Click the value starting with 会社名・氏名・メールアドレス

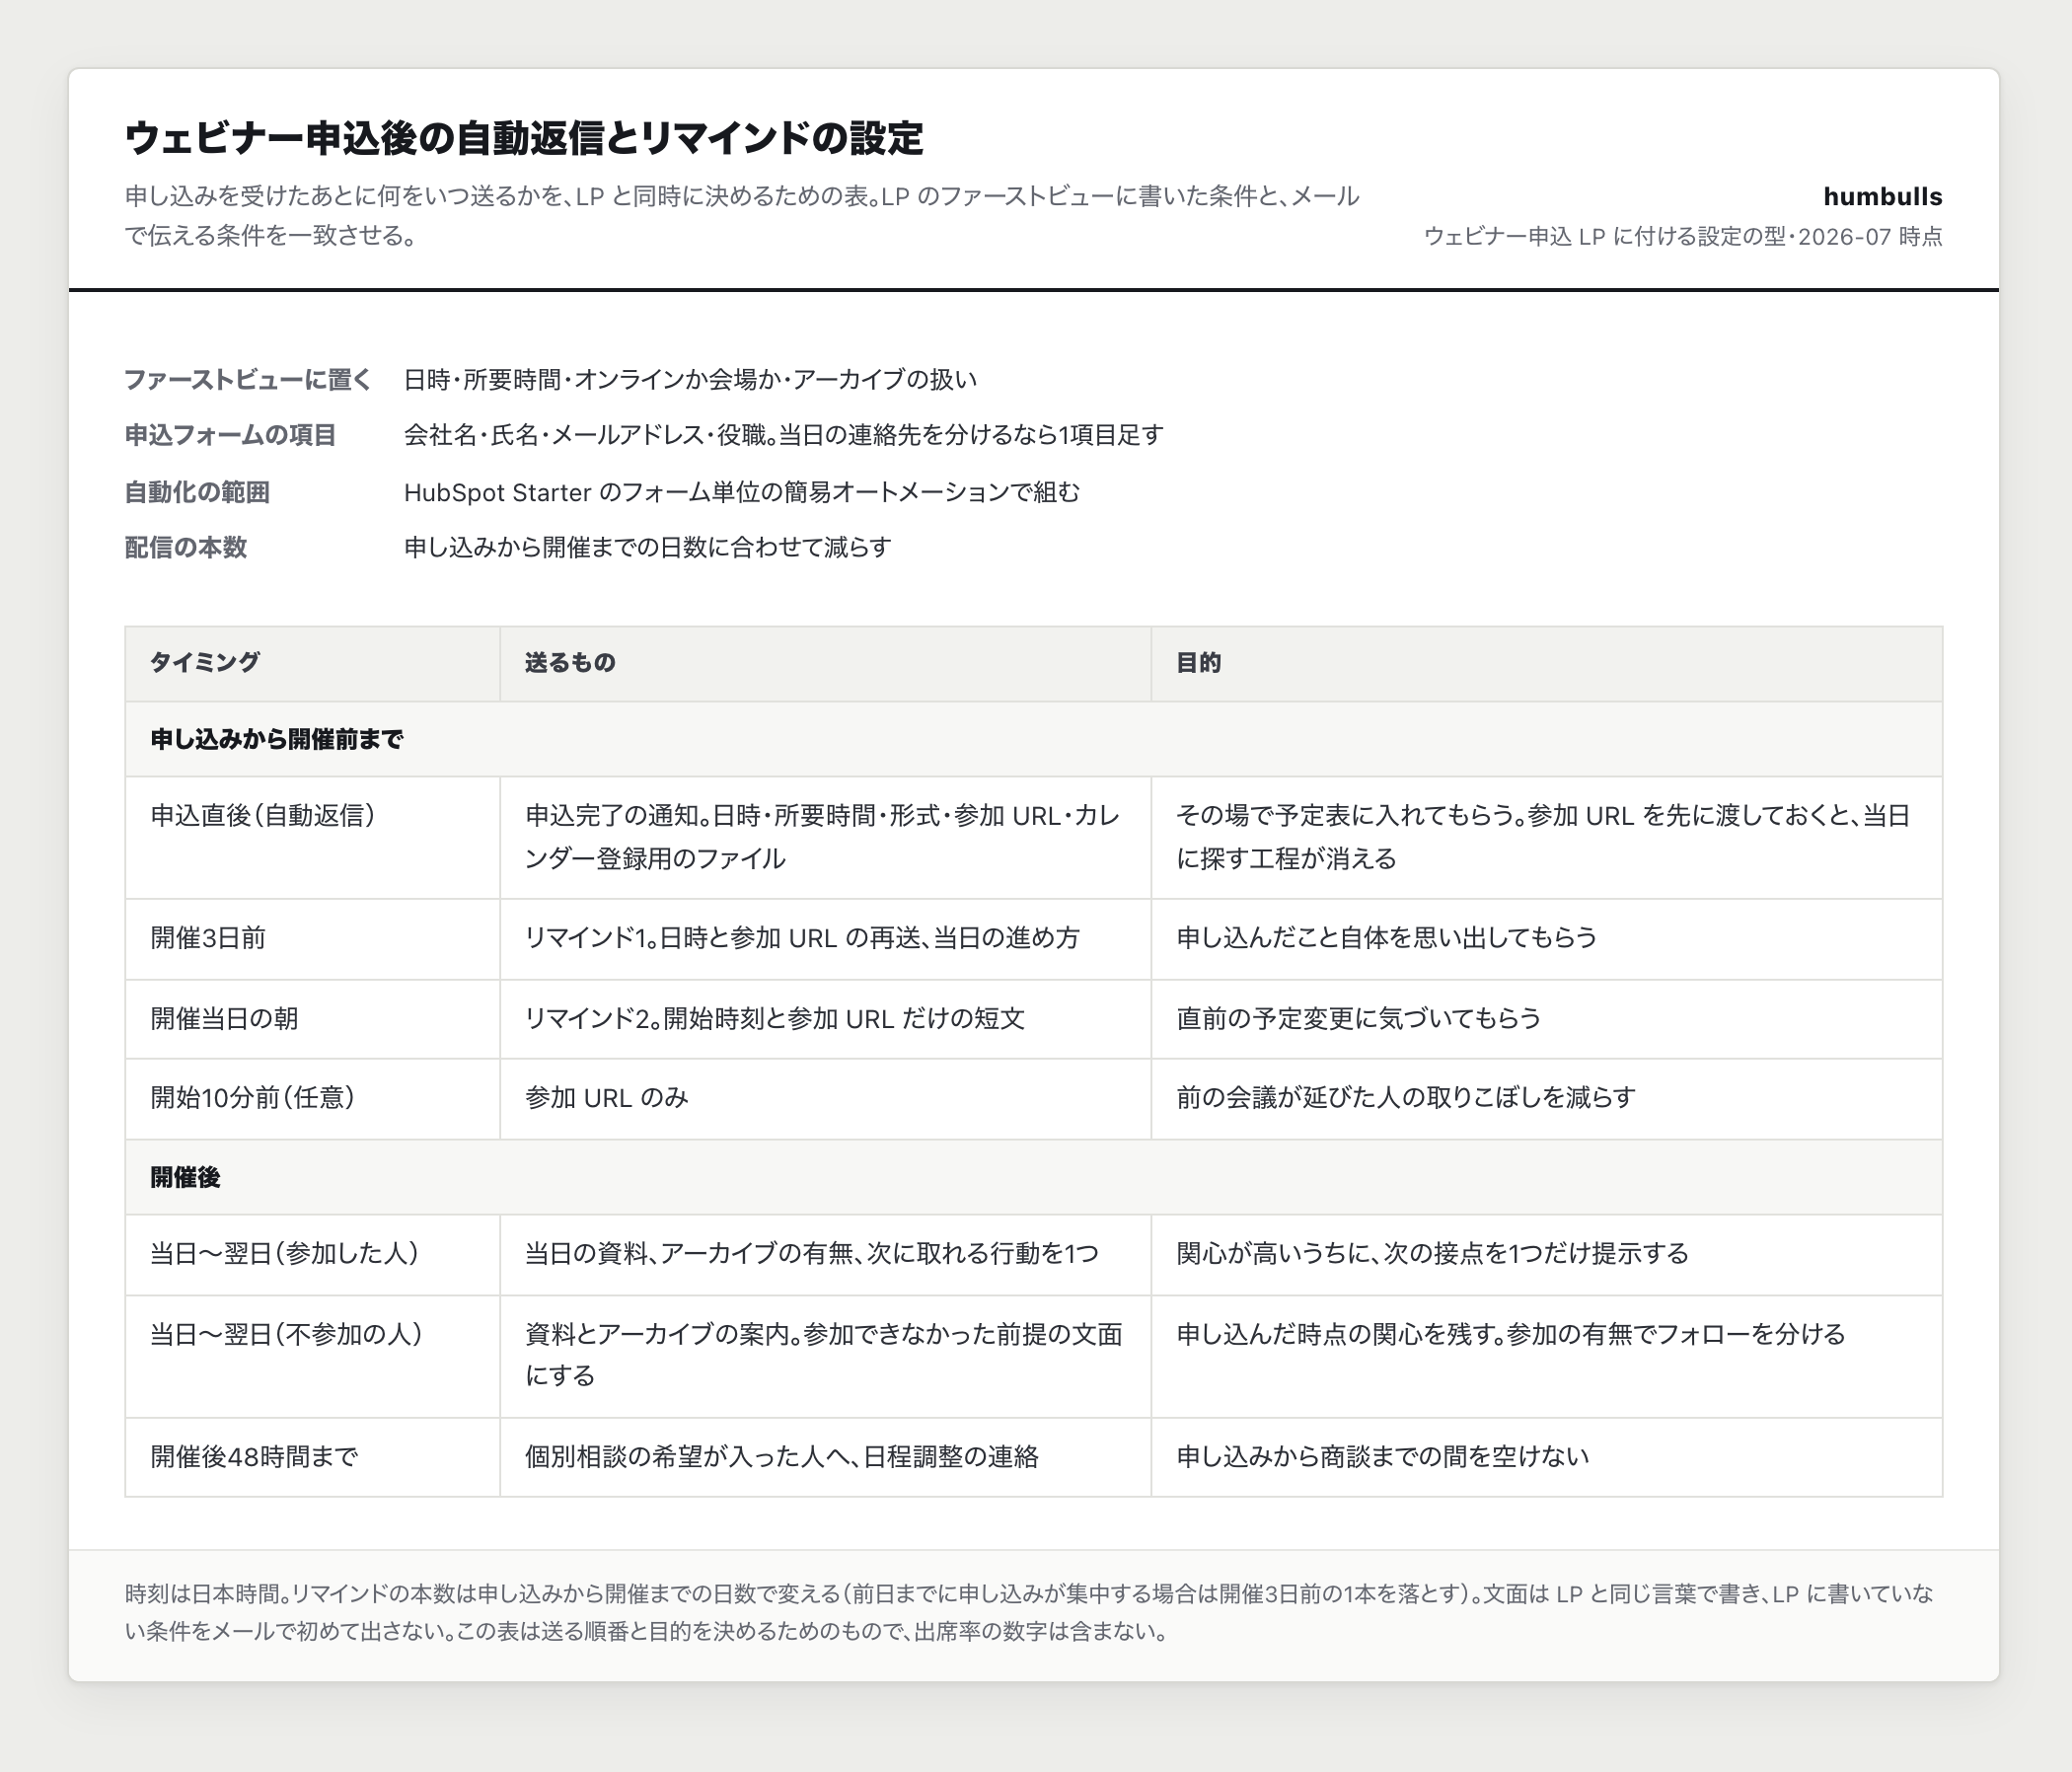pos(784,436)
